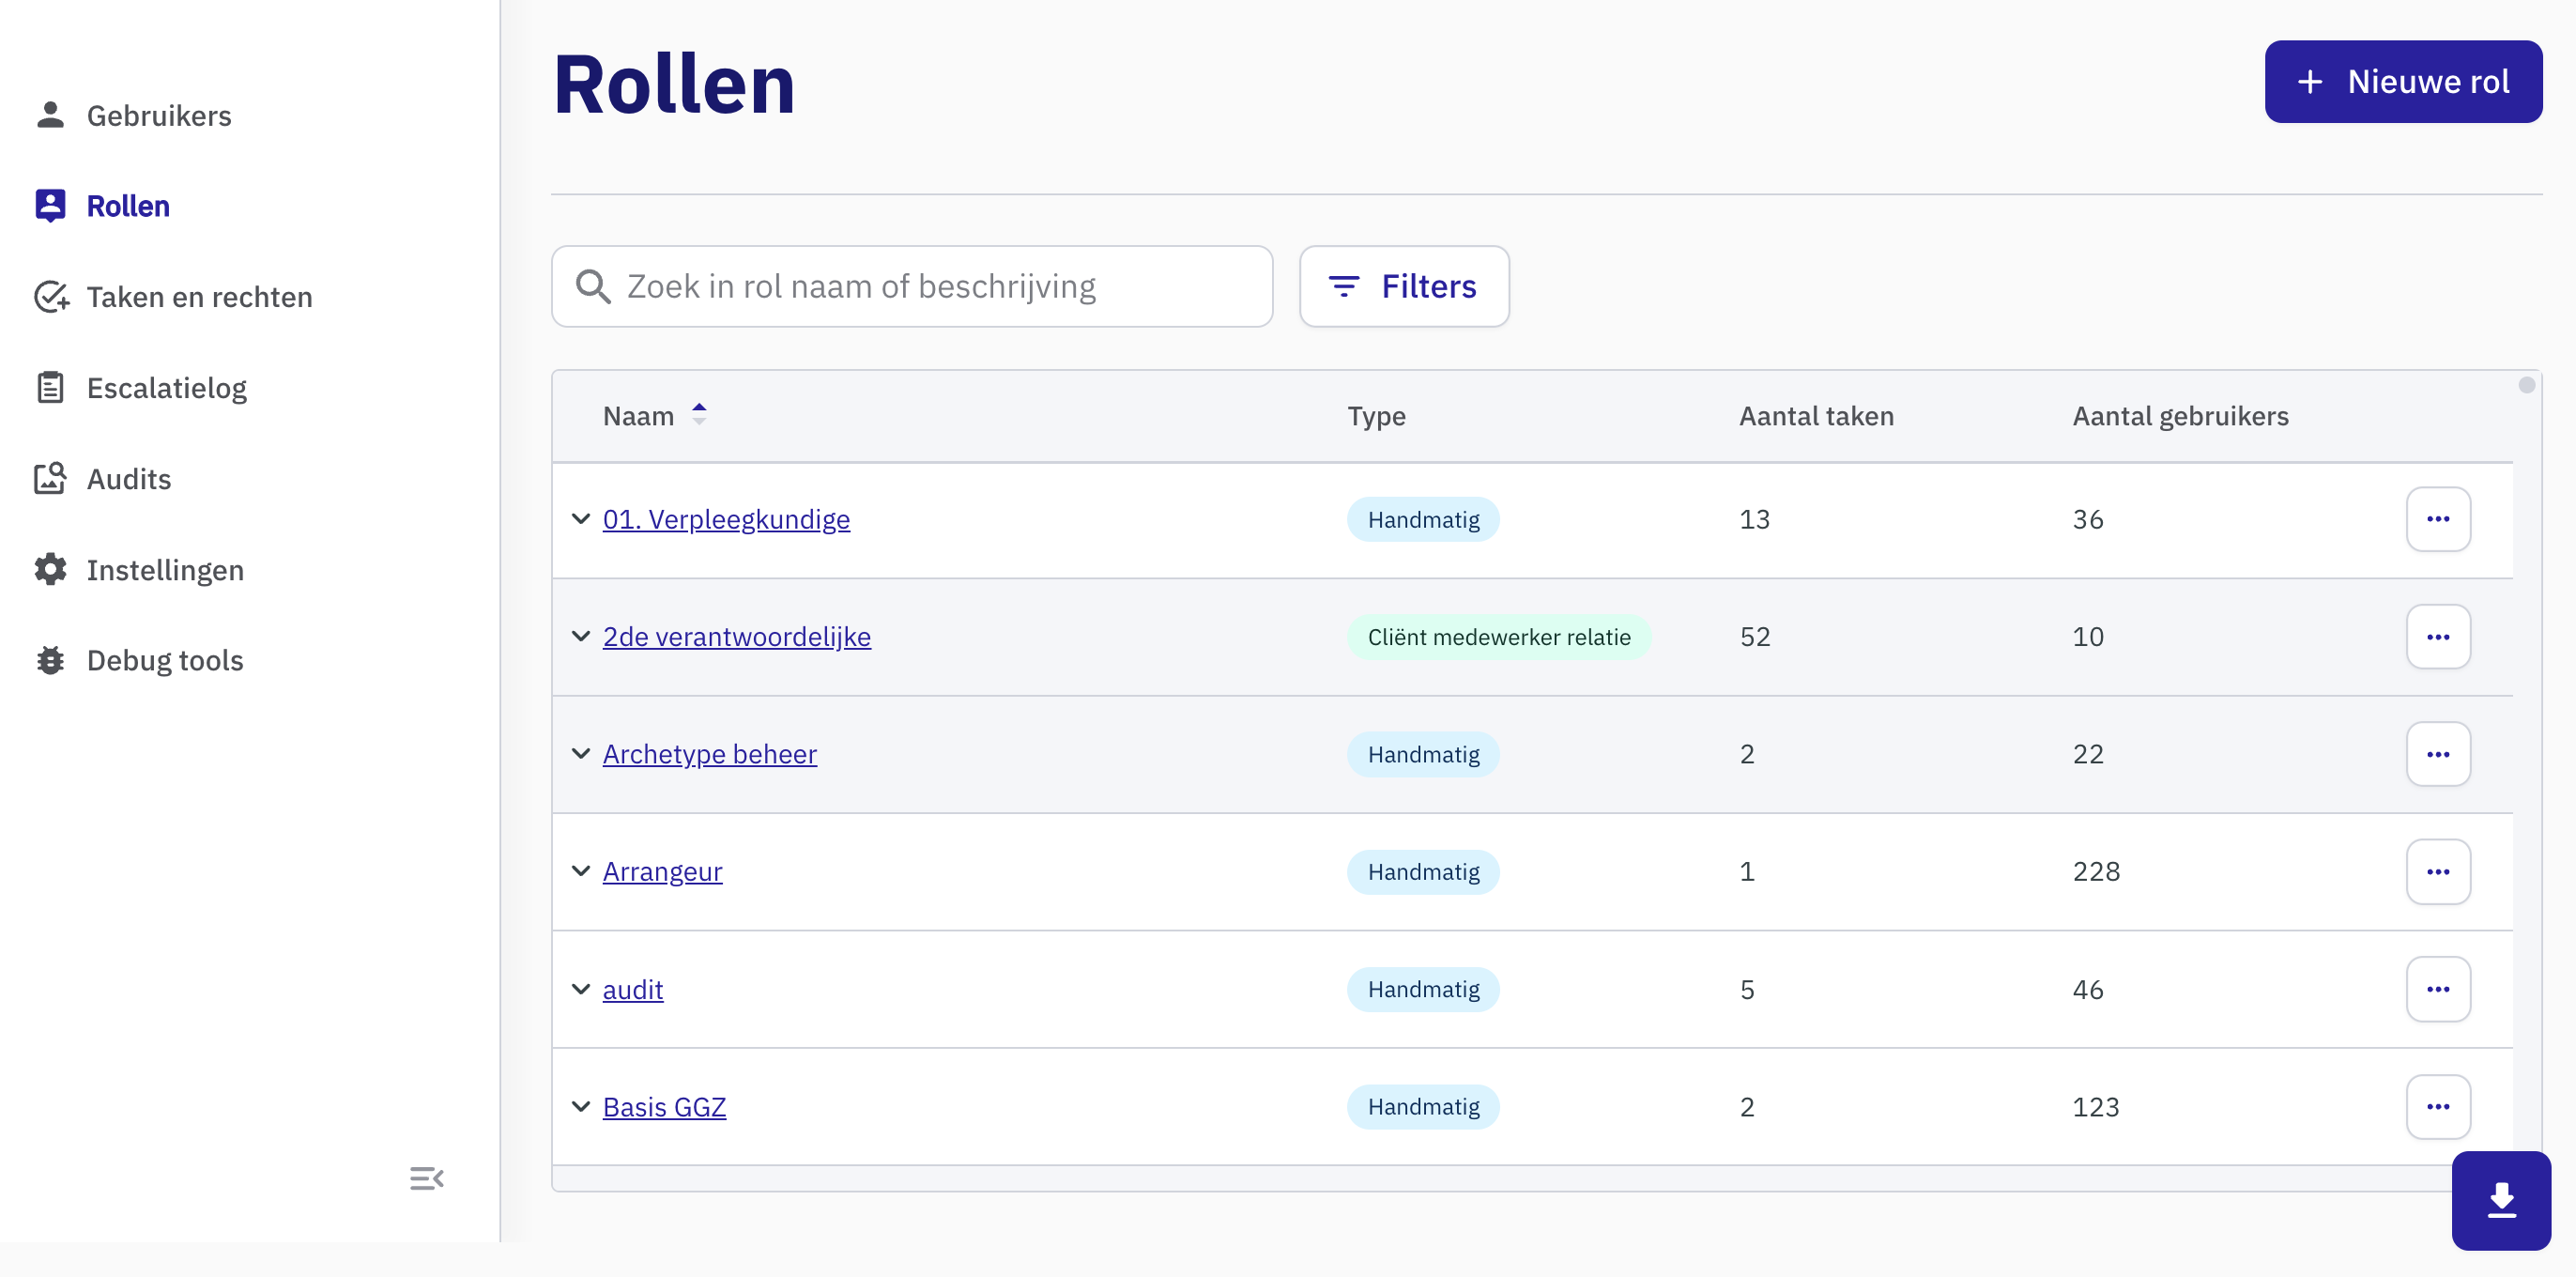Open more options for Archetype beheer
Image resolution: width=2576 pixels, height=1277 pixels.
[2438, 754]
